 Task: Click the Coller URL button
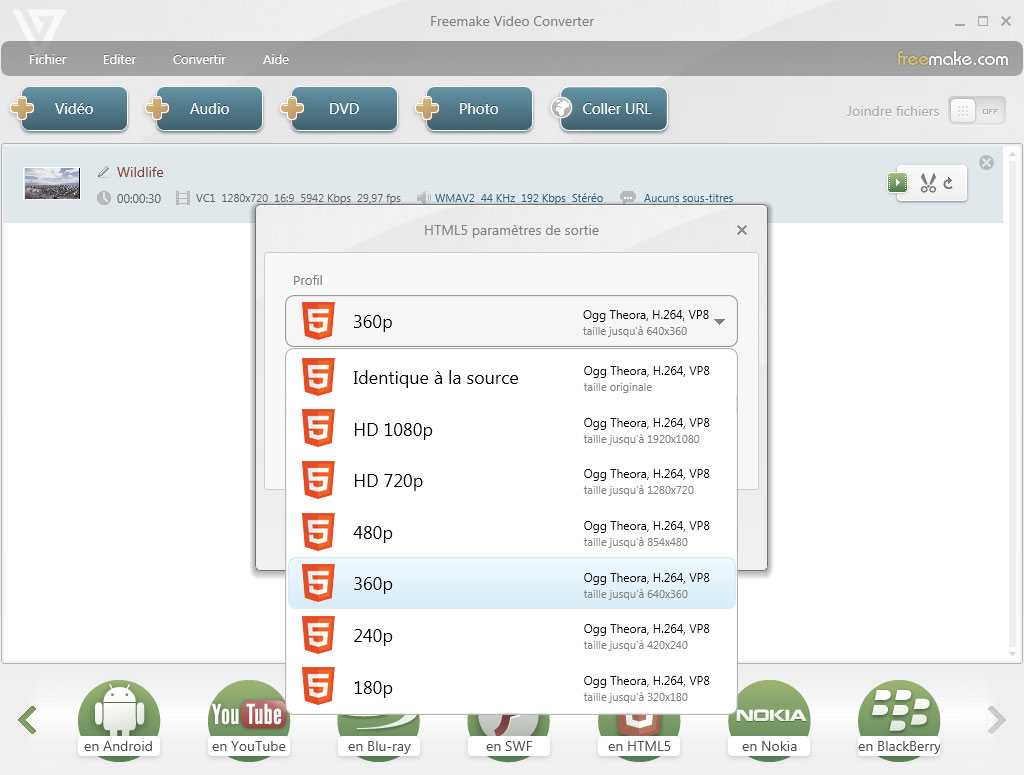click(x=607, y=109)
